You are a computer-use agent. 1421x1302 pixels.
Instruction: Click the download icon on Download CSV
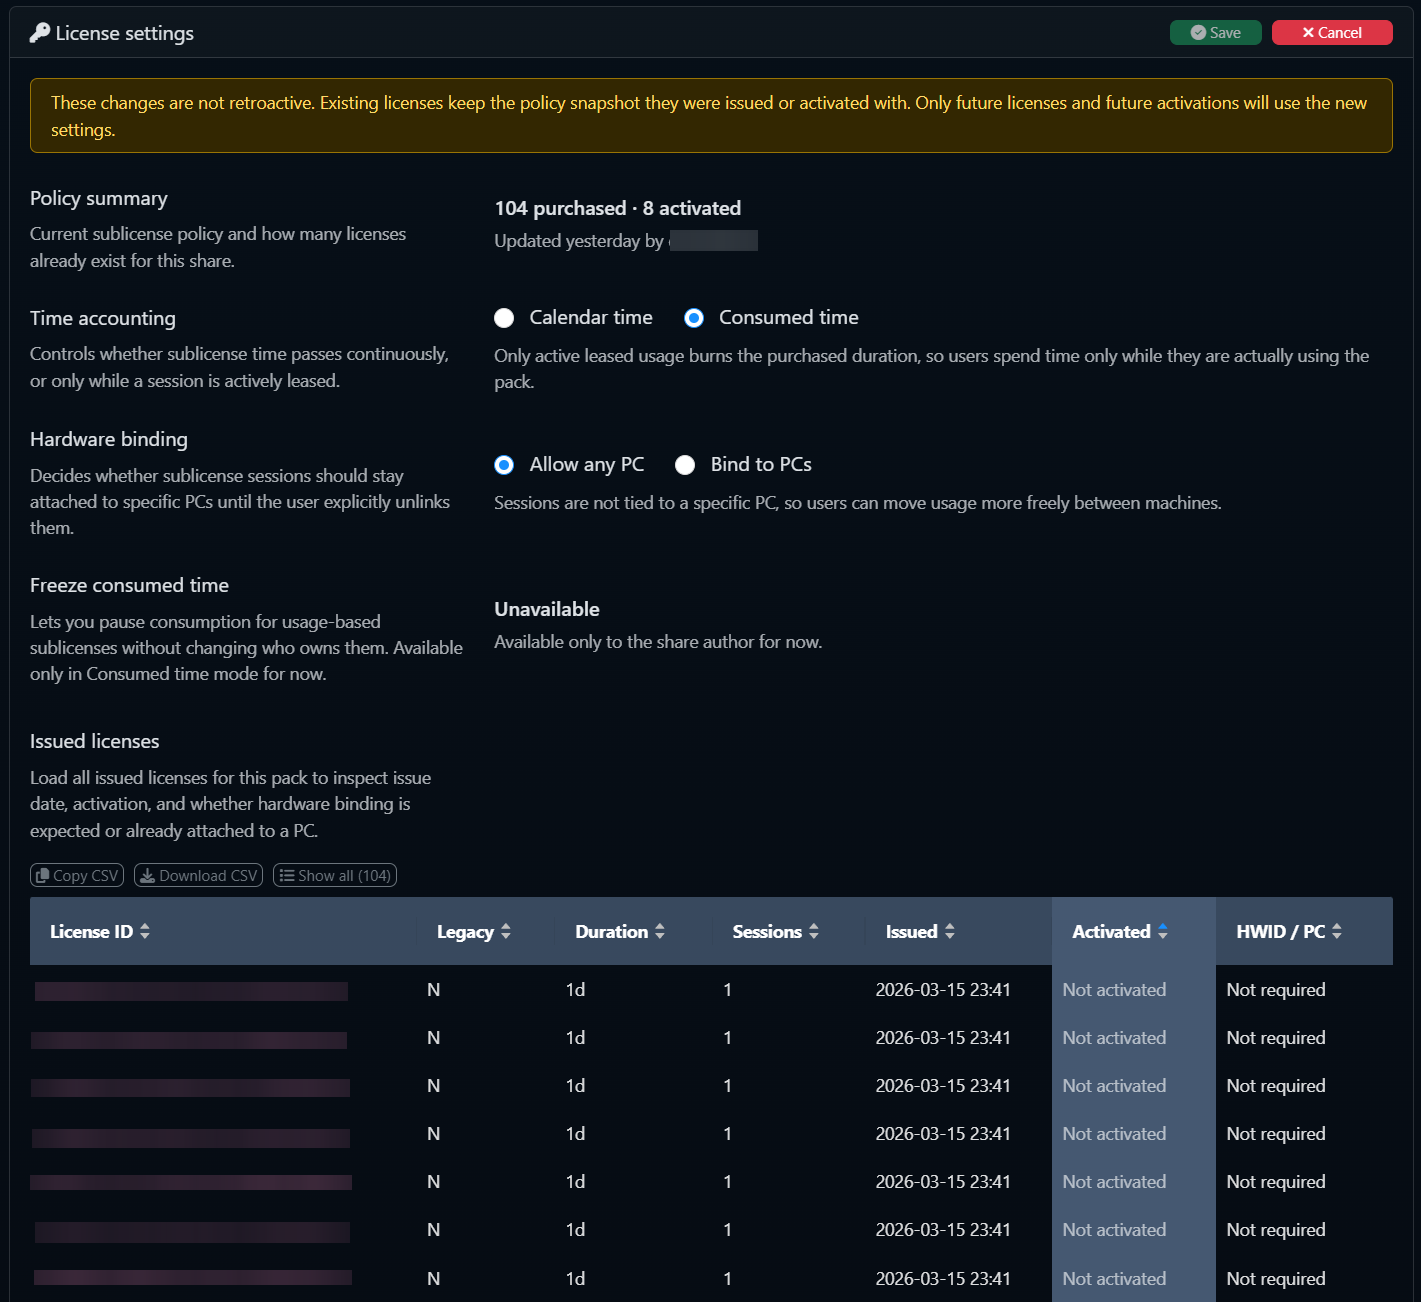pyautogui.click(x=145, y=875)
